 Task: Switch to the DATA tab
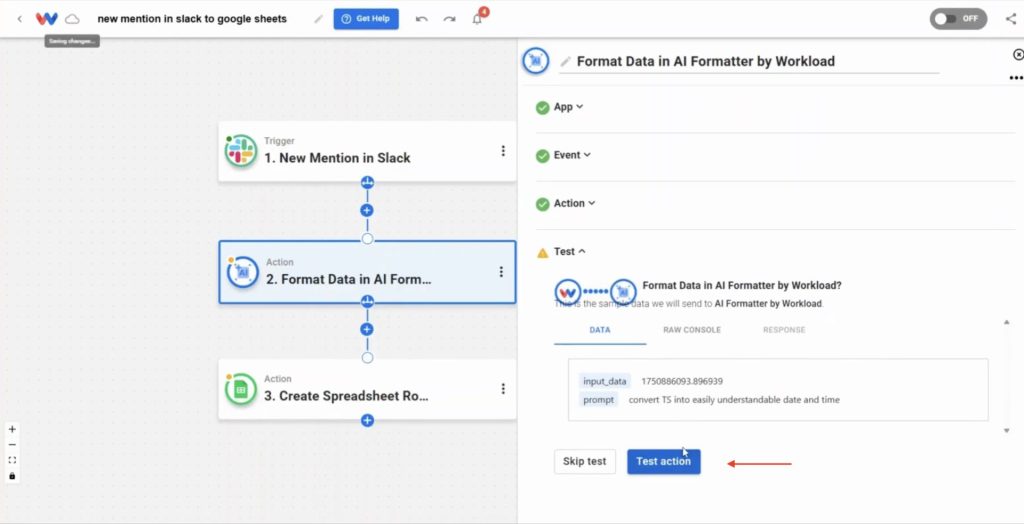600,330
